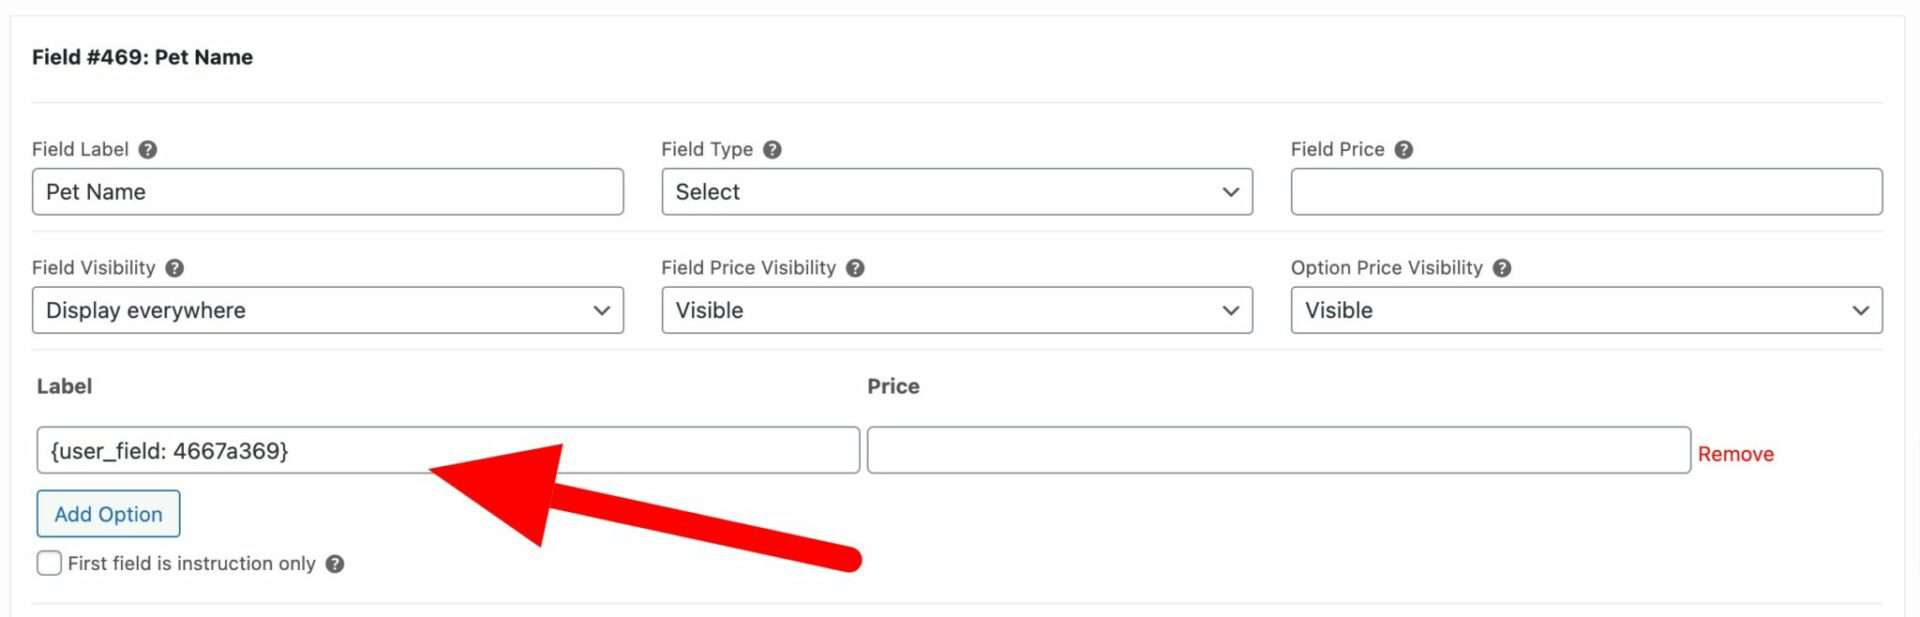Enable First field is instruction only checkbox
Screen dimensions: 1920x617
[49, 563]
